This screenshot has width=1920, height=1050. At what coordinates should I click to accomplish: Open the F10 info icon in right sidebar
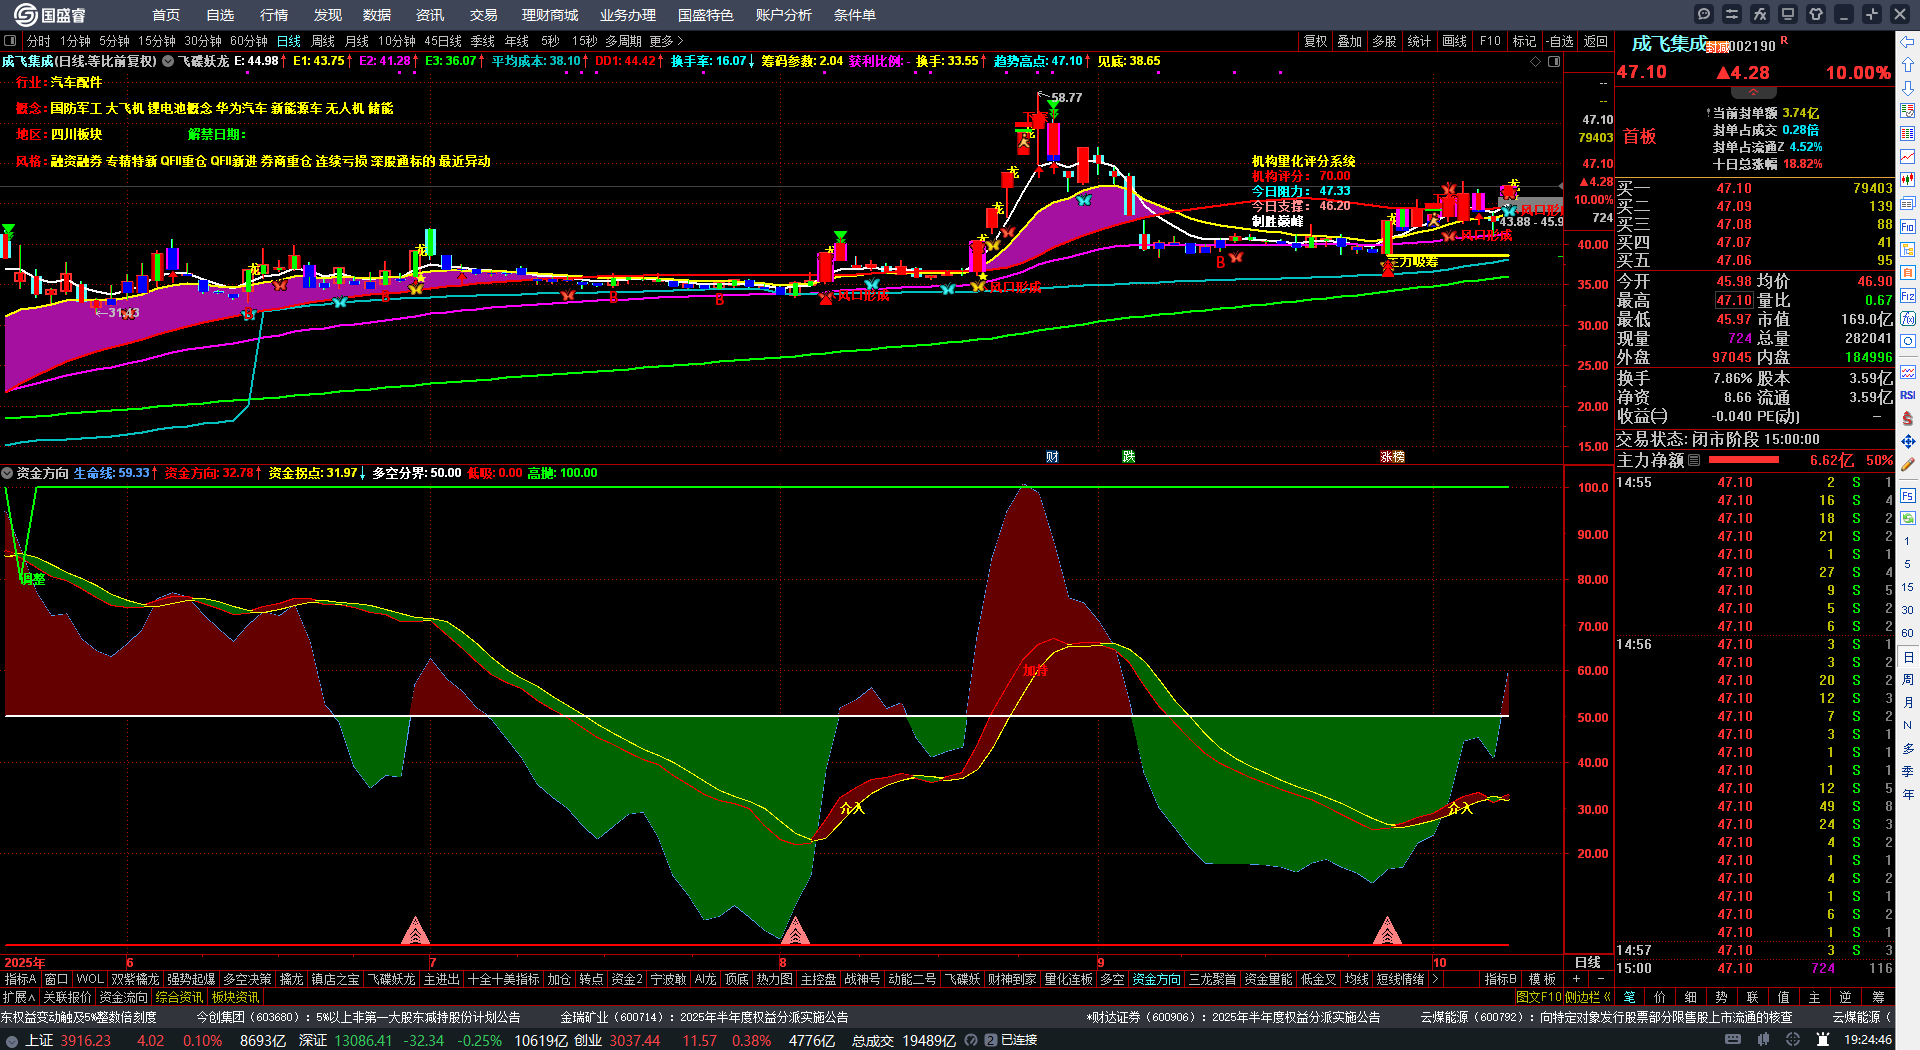tap(1908, 227)
